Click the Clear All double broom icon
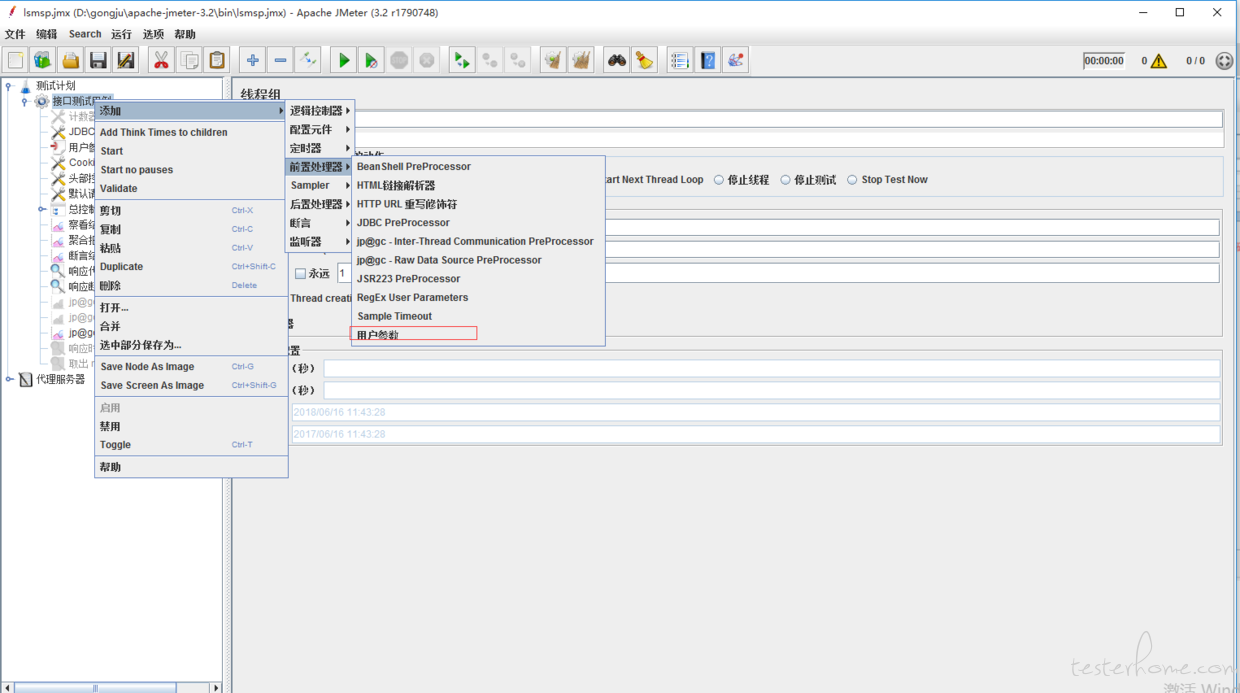The height and width of the screenshot is (693, 1240). click(581, 60)
